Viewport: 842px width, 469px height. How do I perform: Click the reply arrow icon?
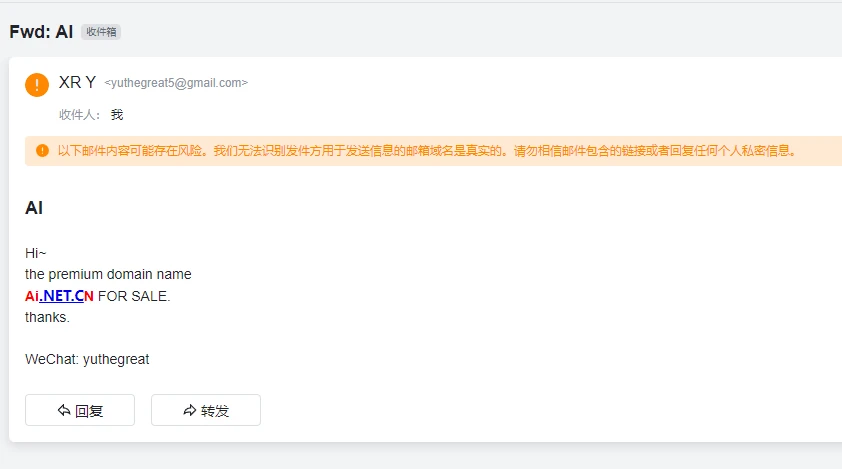64,410
